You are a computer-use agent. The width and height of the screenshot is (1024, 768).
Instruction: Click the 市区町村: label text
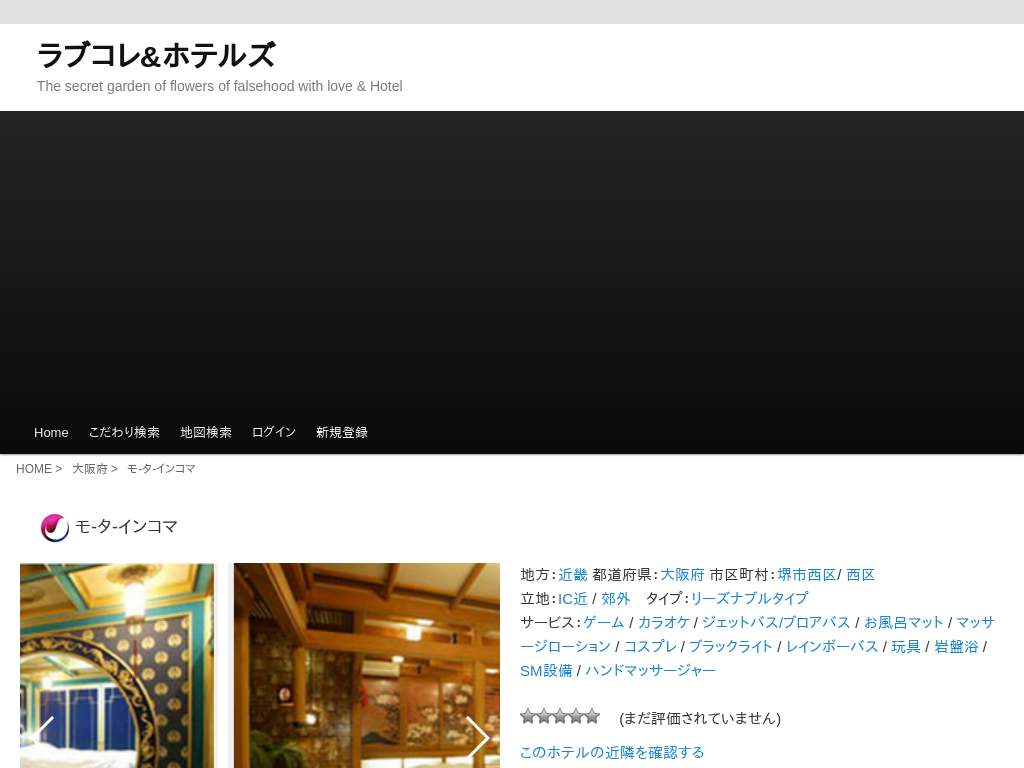point(743,575)
